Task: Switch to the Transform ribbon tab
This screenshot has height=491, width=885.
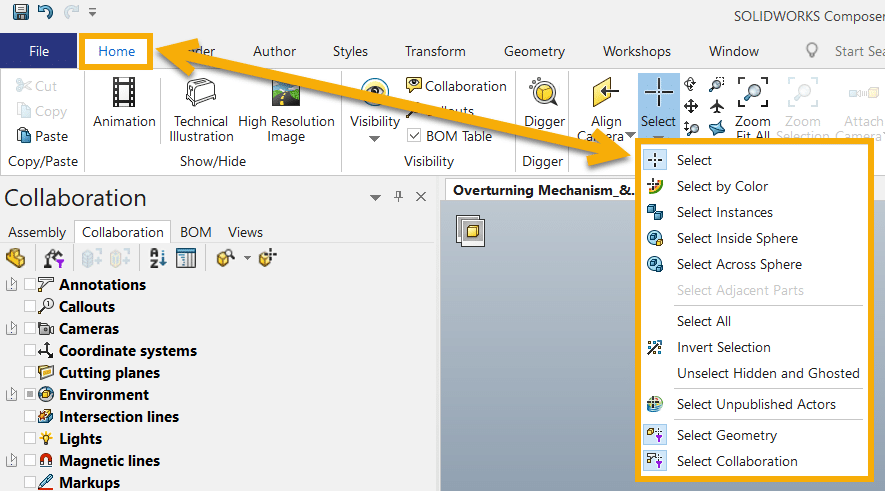Action: tap(435, 51)
